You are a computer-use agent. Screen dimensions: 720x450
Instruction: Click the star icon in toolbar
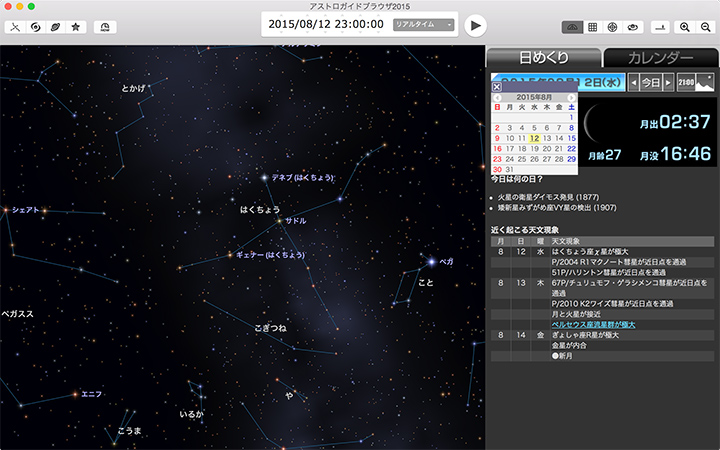coord(76,26)
